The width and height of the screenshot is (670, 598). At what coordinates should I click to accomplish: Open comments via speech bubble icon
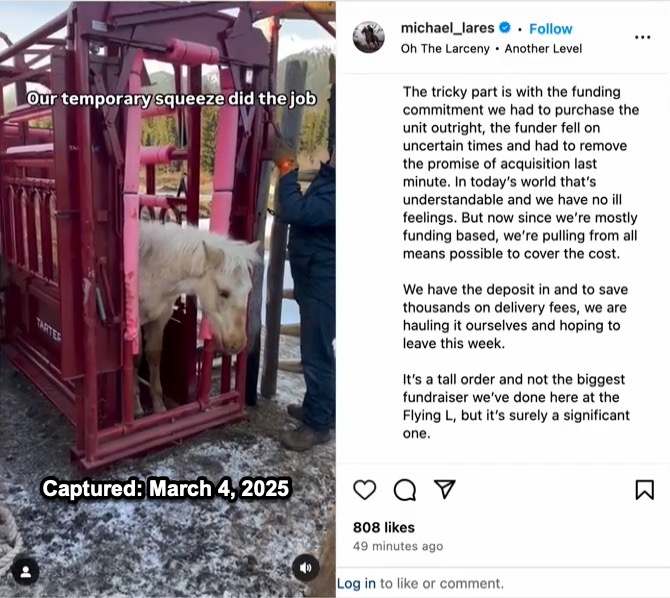(405, 490)
